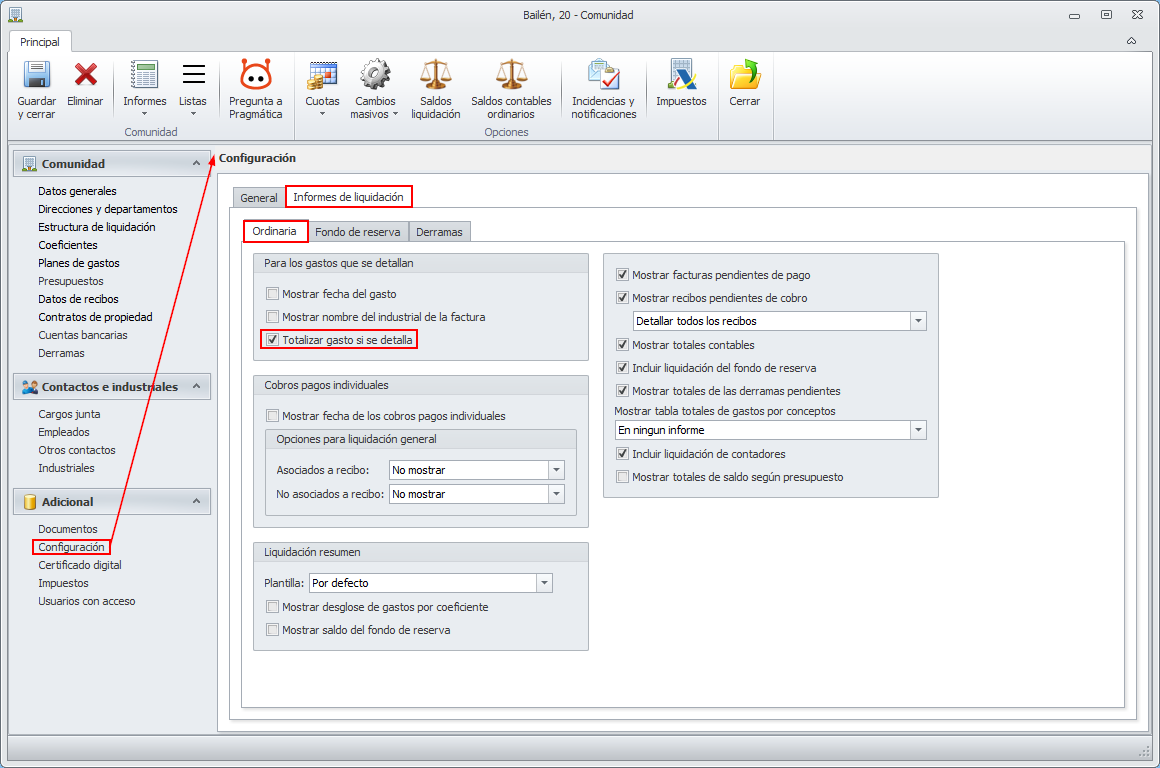Viewport: 1160px width, 768px height.
Task: Uncheck Totalizar gasto si se detalla
Action: [272, 340]
